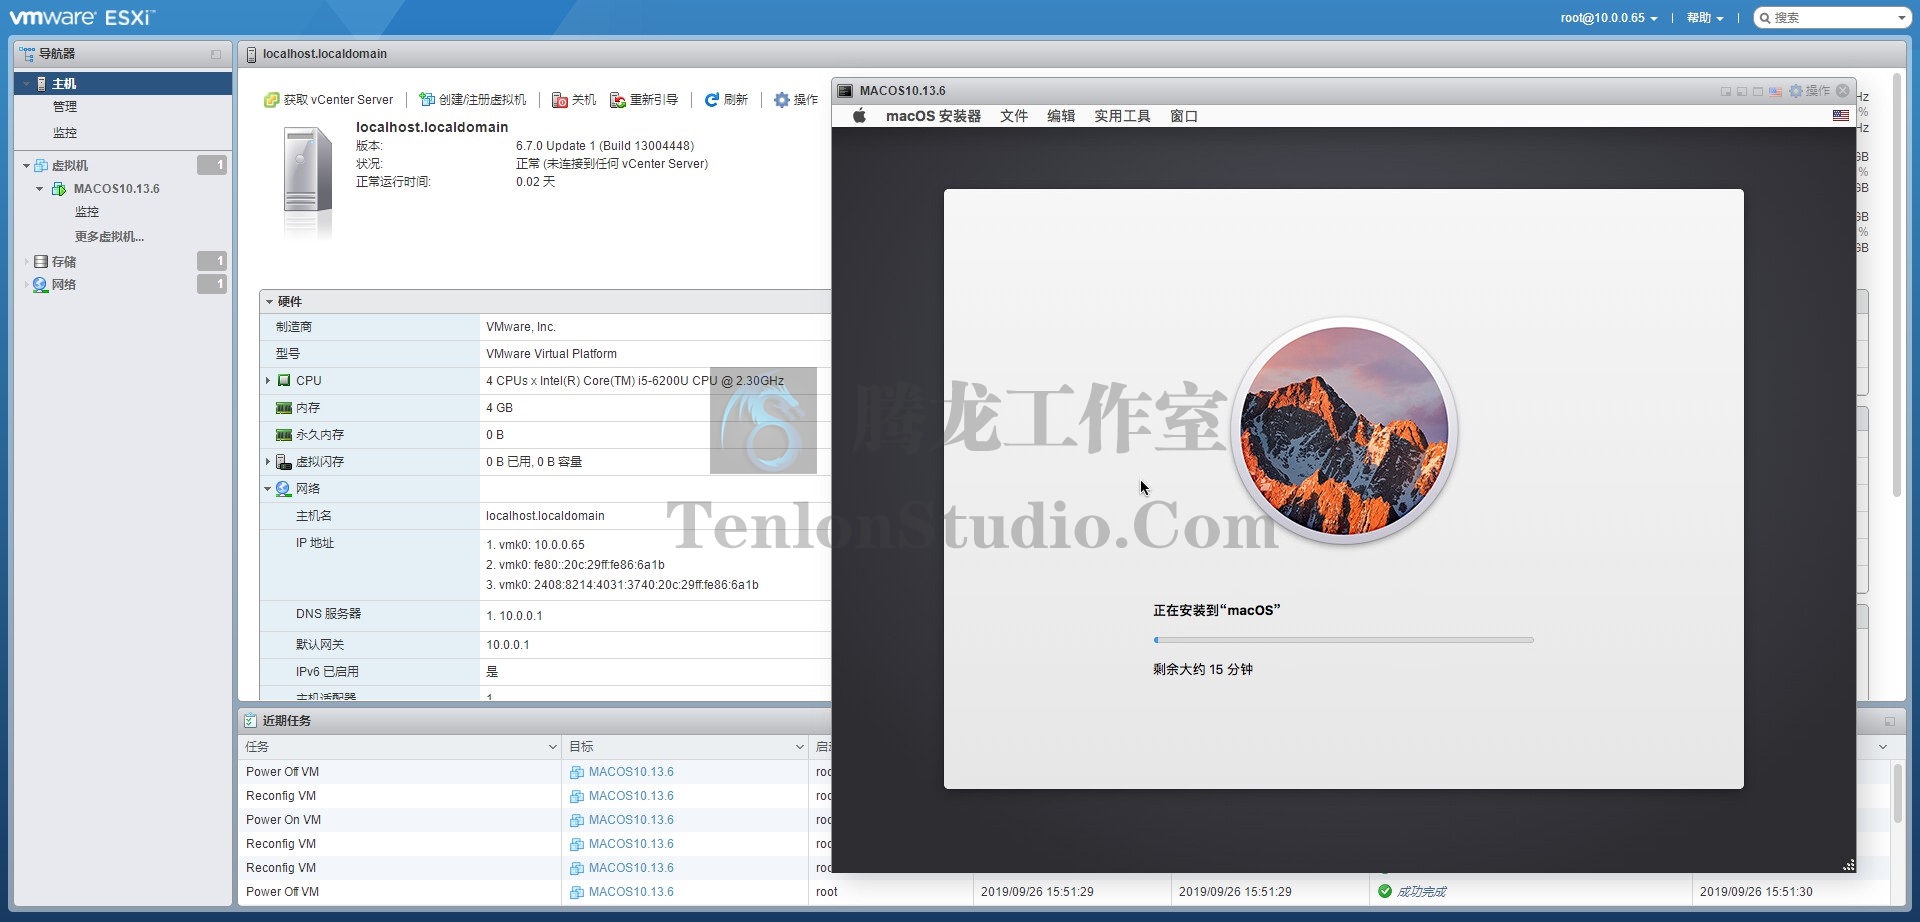
Task: Open the 任务 column header dropdown
Action: [x=552, y=747]
